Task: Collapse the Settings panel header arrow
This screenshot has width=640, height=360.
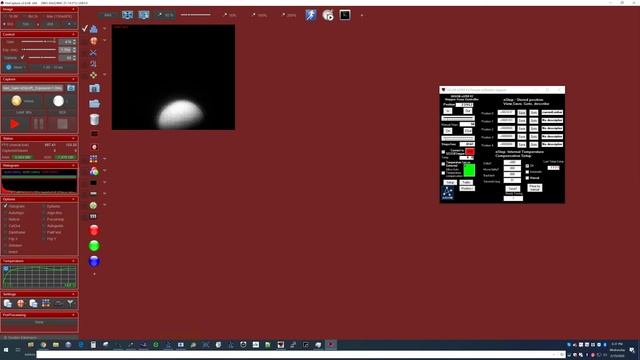Action: 73,294
